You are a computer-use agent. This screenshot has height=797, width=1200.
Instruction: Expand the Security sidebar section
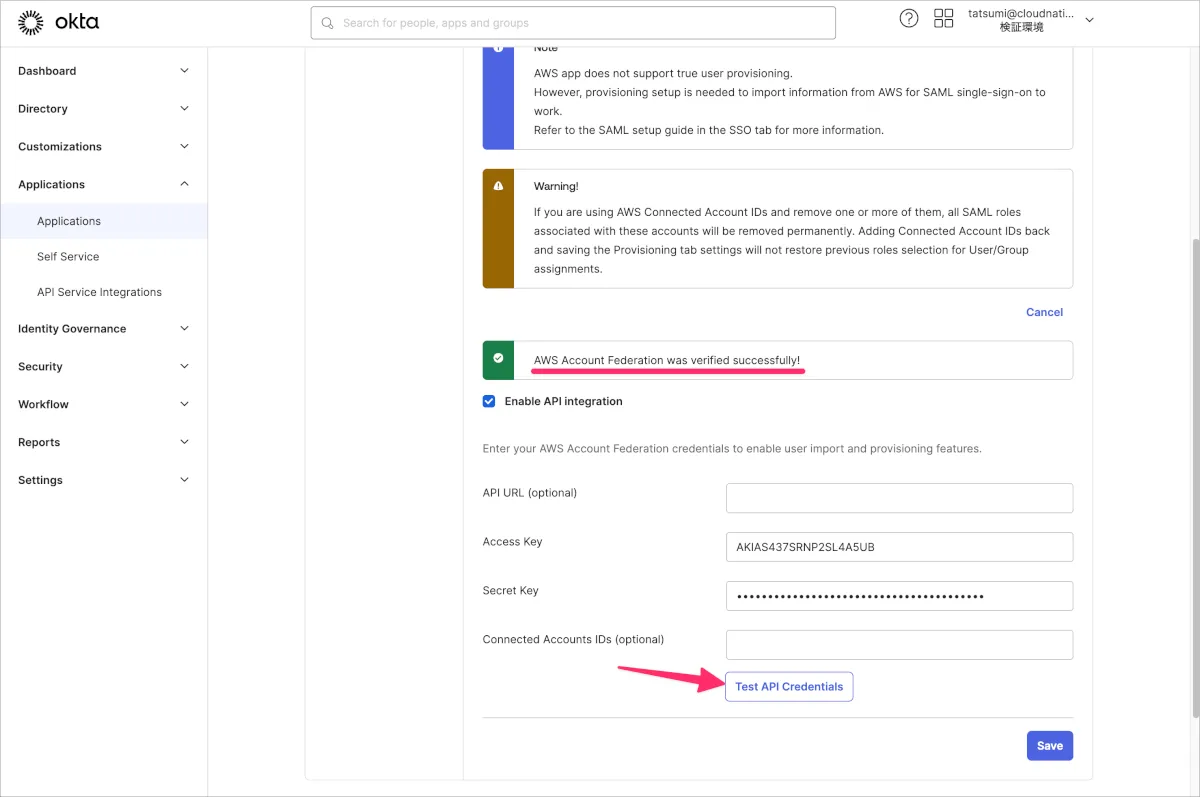[x=103, y=367]
